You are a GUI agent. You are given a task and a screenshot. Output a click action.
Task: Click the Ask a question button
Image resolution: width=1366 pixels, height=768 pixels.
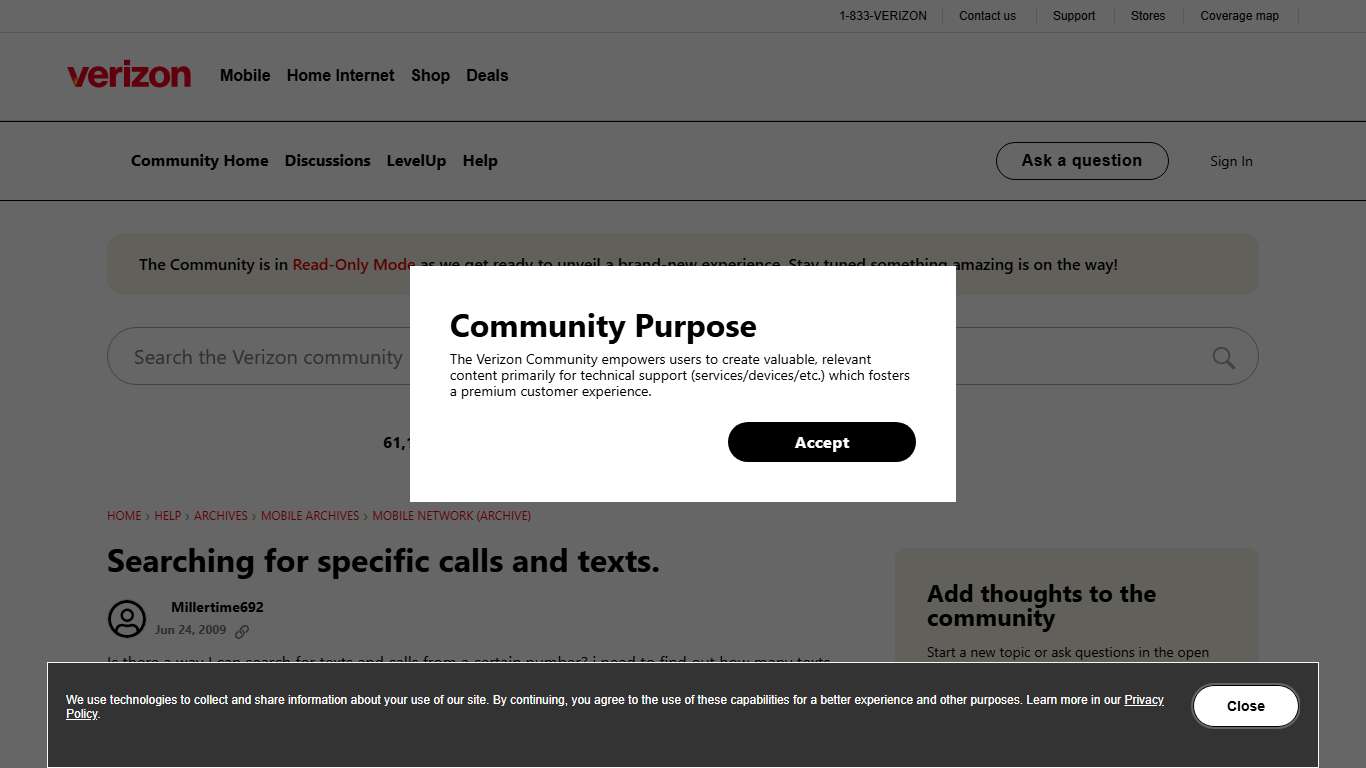[x=1081, y=160]
